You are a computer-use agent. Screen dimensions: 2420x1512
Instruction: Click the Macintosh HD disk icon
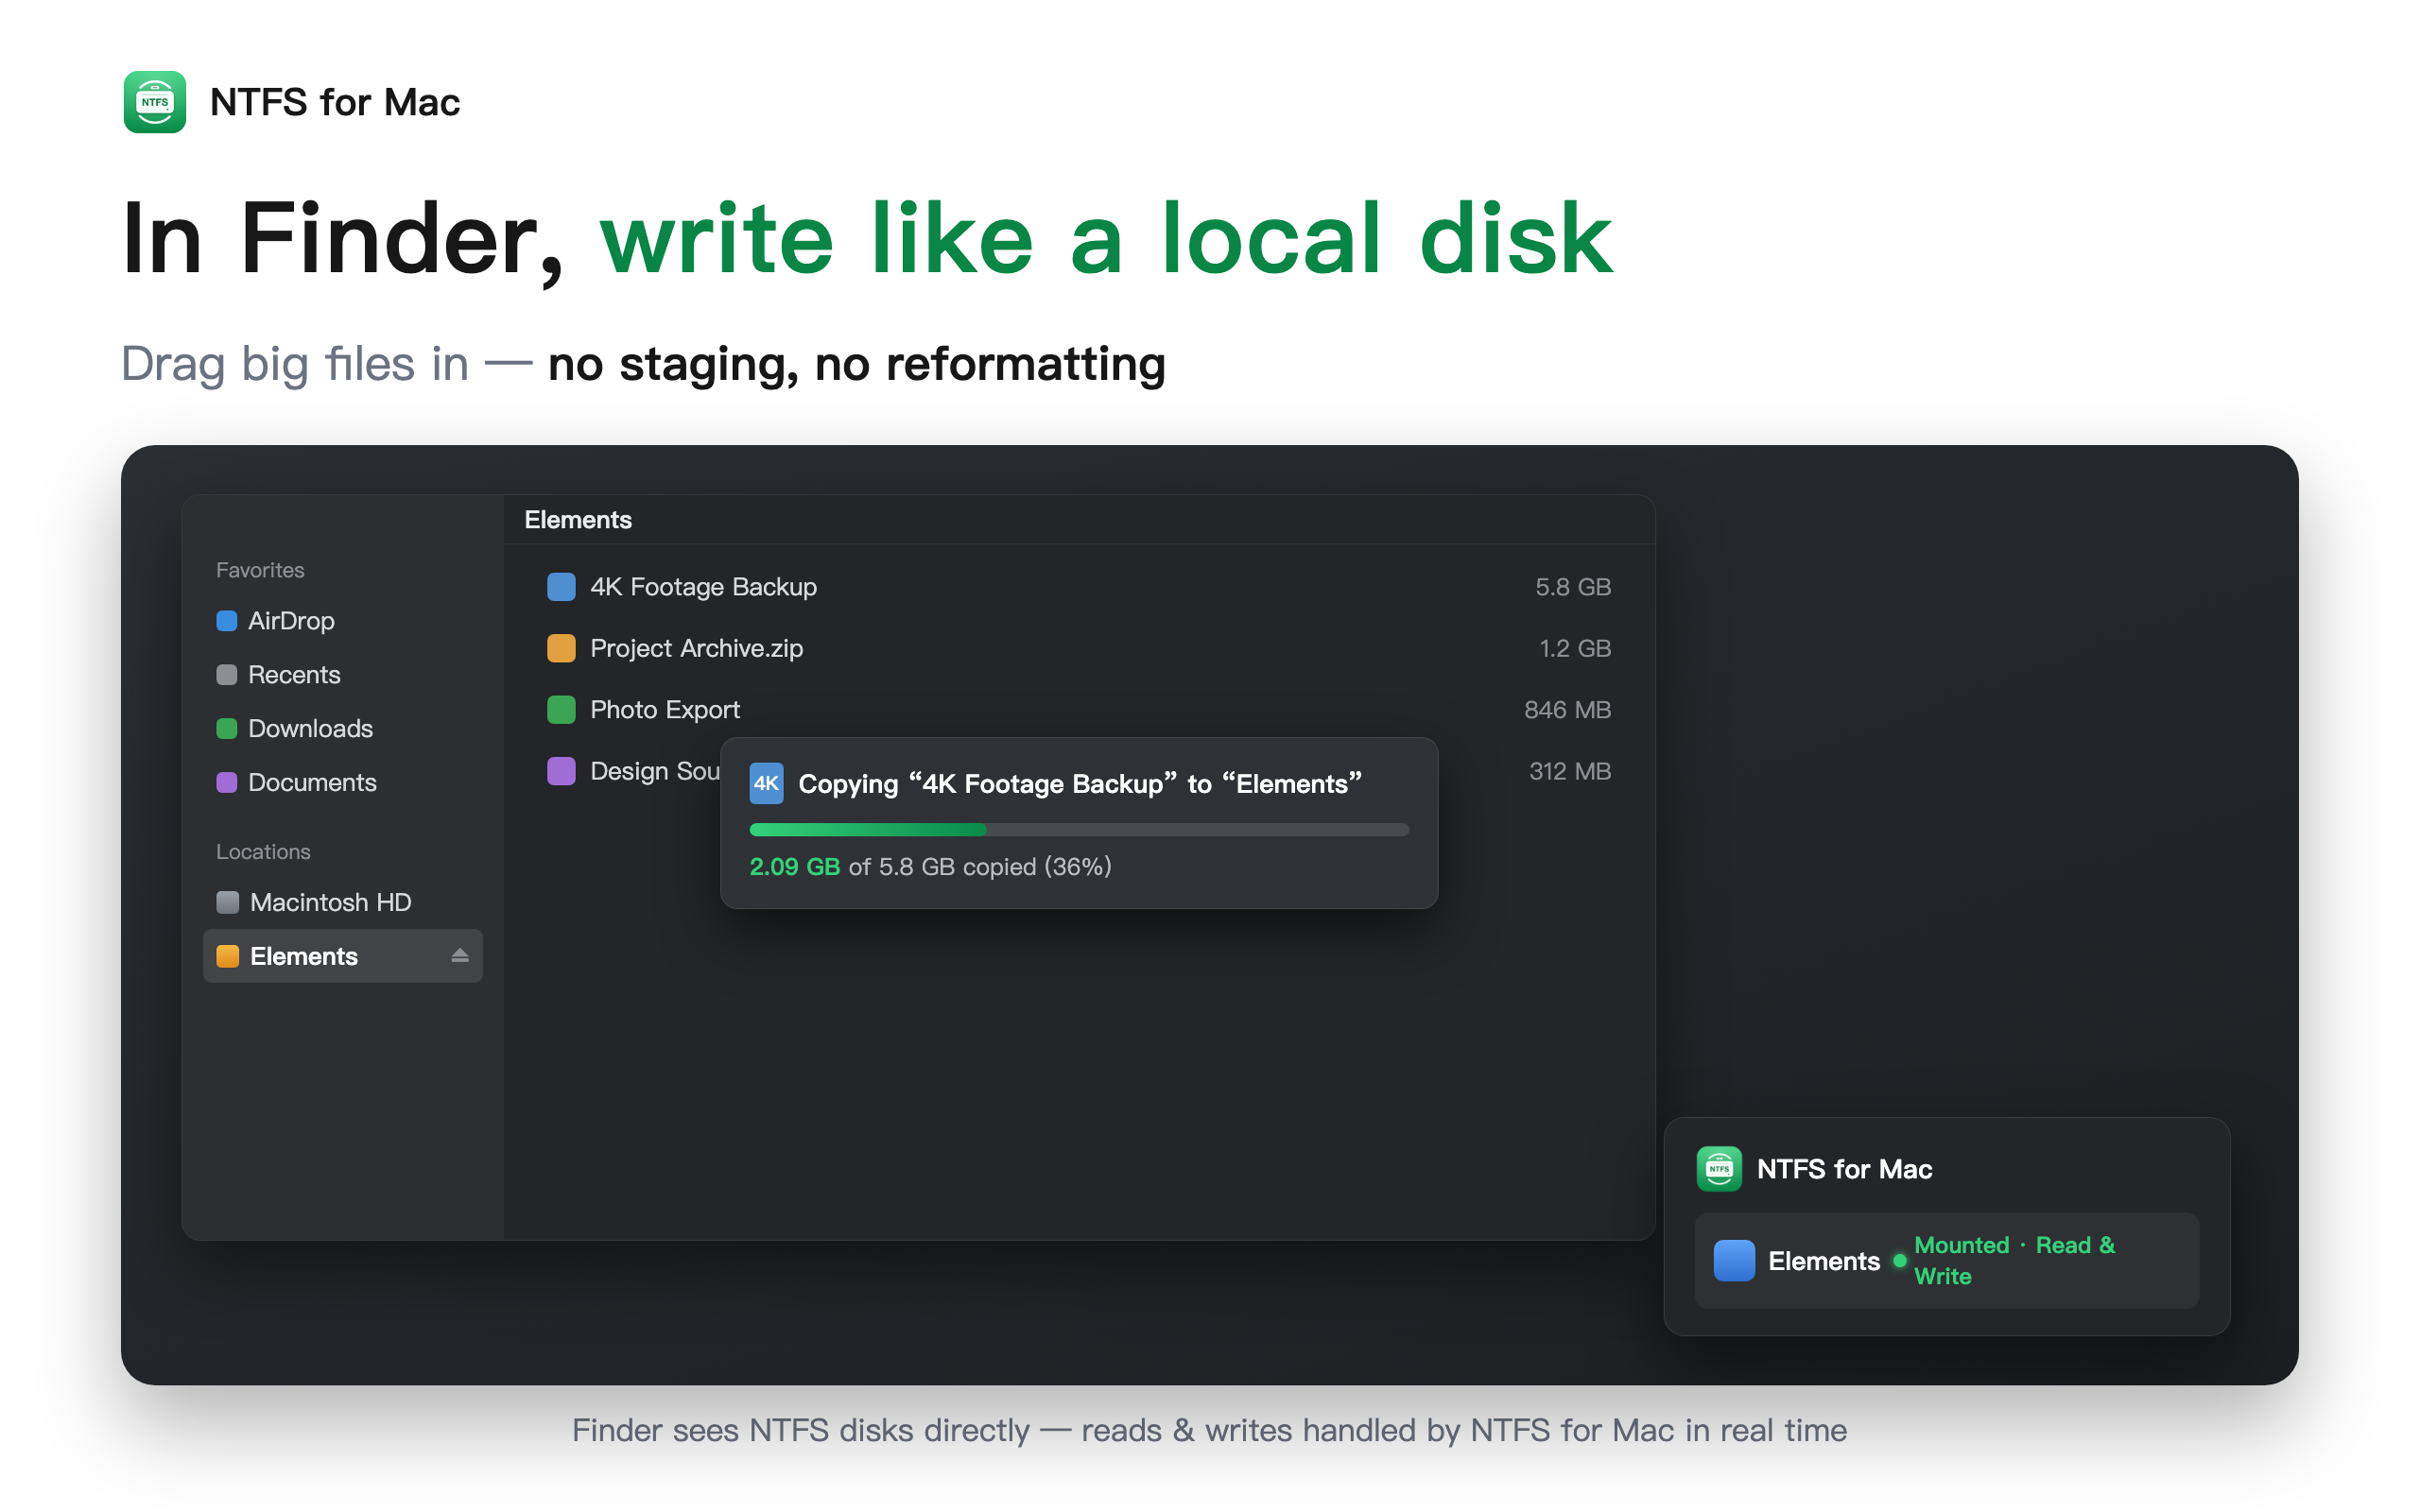tap(228, 902)
